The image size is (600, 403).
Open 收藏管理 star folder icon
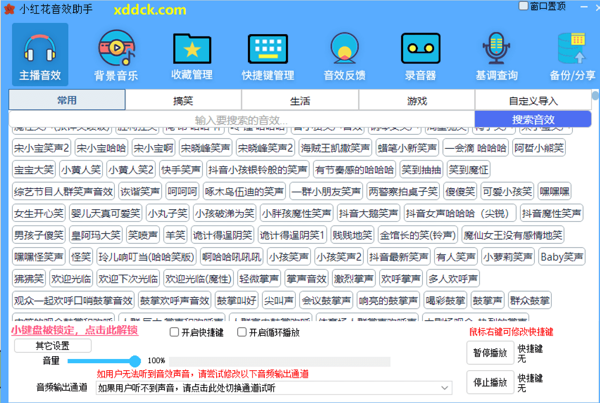pyautogui.click(x=191, y=52)
